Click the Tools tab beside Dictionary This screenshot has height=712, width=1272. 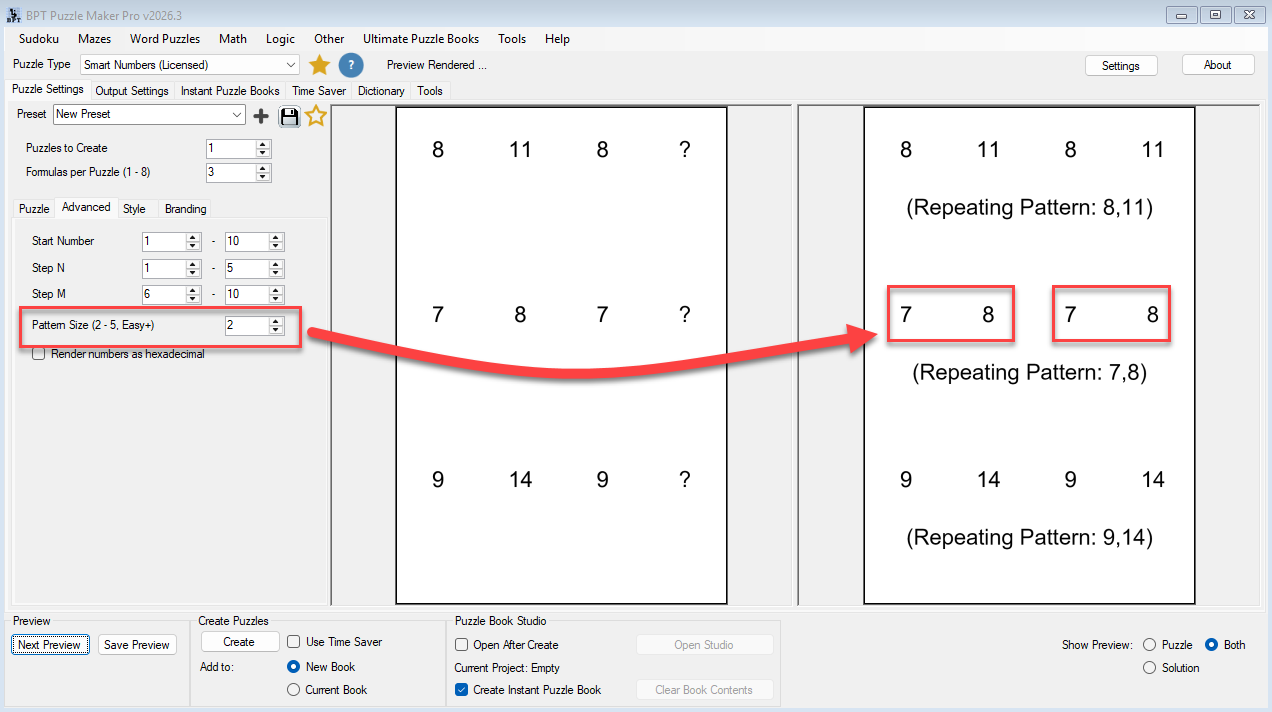pos(430,91)
